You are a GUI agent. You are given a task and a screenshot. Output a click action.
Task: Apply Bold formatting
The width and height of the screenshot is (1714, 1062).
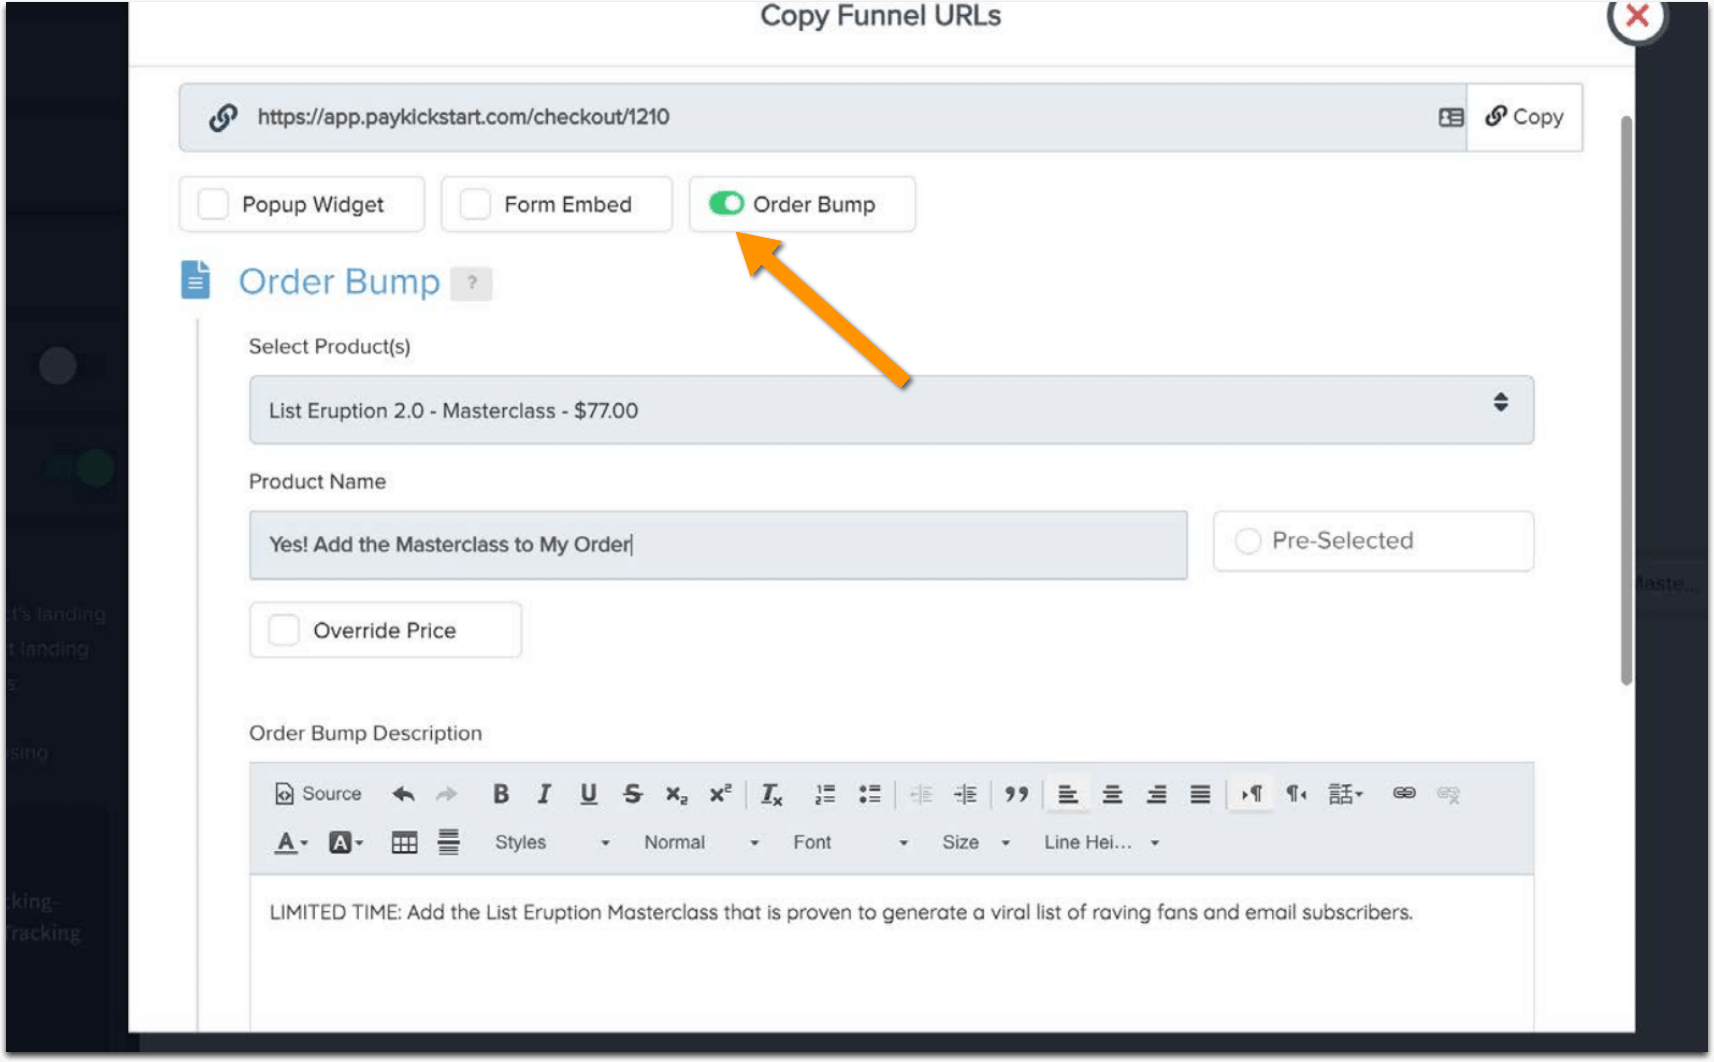(x=501, y=794)
